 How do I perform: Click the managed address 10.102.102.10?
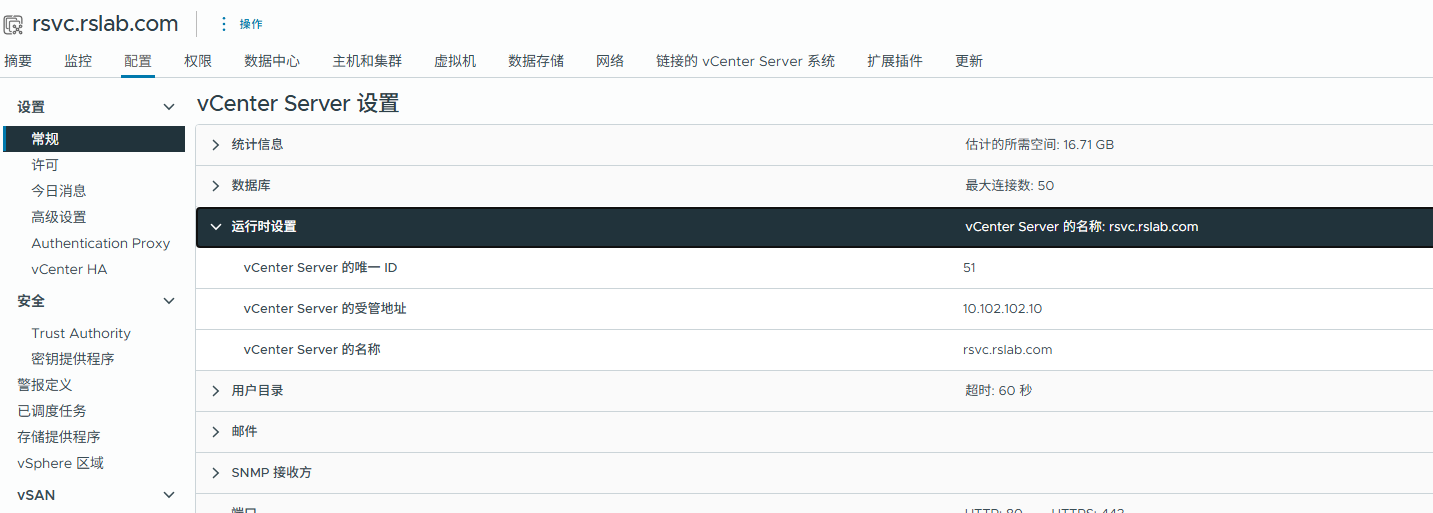[x=1002, y=309]
